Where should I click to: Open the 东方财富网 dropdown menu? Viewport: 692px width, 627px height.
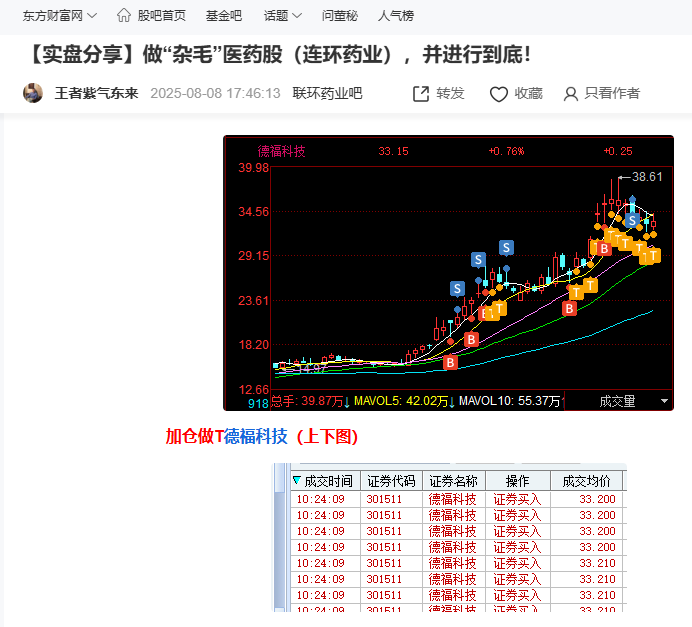coord(60,16)
